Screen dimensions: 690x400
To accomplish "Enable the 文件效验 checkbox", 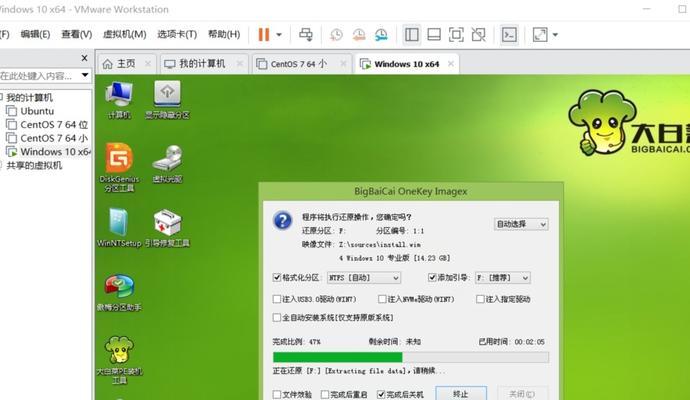I will click(x=277, y=394).
